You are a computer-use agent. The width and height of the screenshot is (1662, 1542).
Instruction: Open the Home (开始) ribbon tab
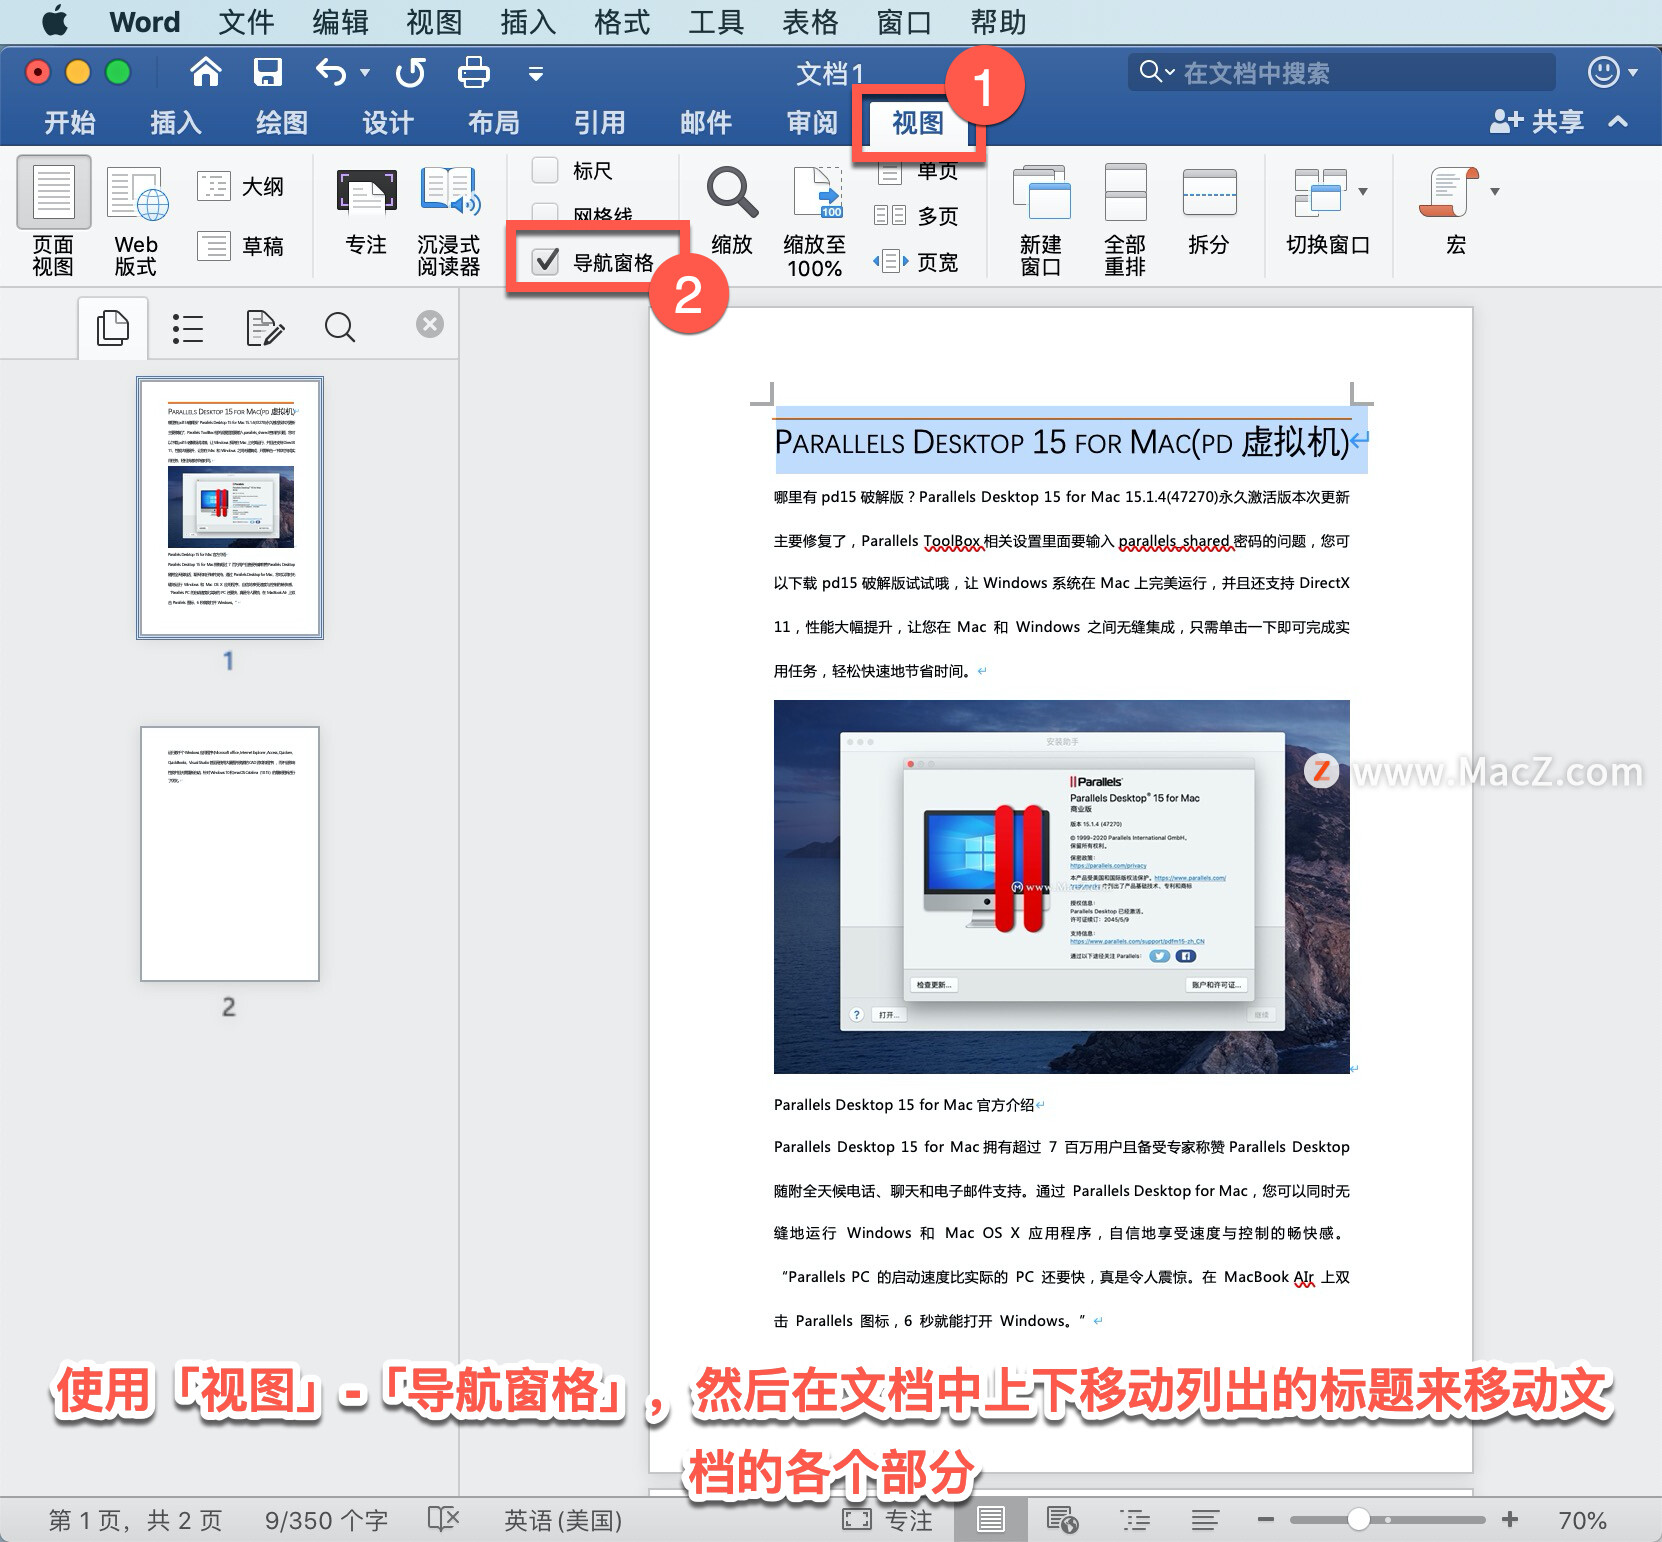(x=70, y=122)
